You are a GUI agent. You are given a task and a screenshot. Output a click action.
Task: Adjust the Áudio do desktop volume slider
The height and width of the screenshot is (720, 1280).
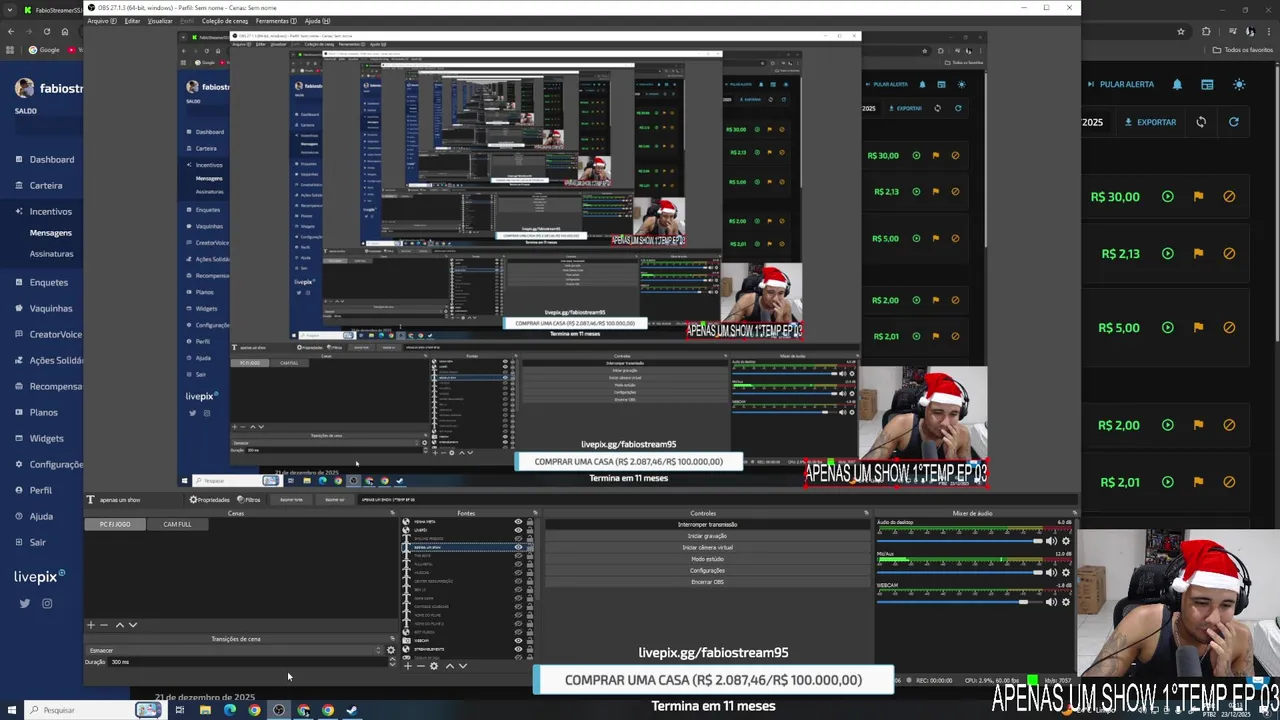959,541
